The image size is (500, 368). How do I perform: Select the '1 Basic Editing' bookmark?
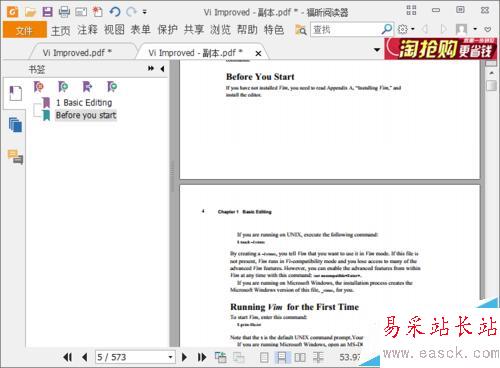pos(84,102)
